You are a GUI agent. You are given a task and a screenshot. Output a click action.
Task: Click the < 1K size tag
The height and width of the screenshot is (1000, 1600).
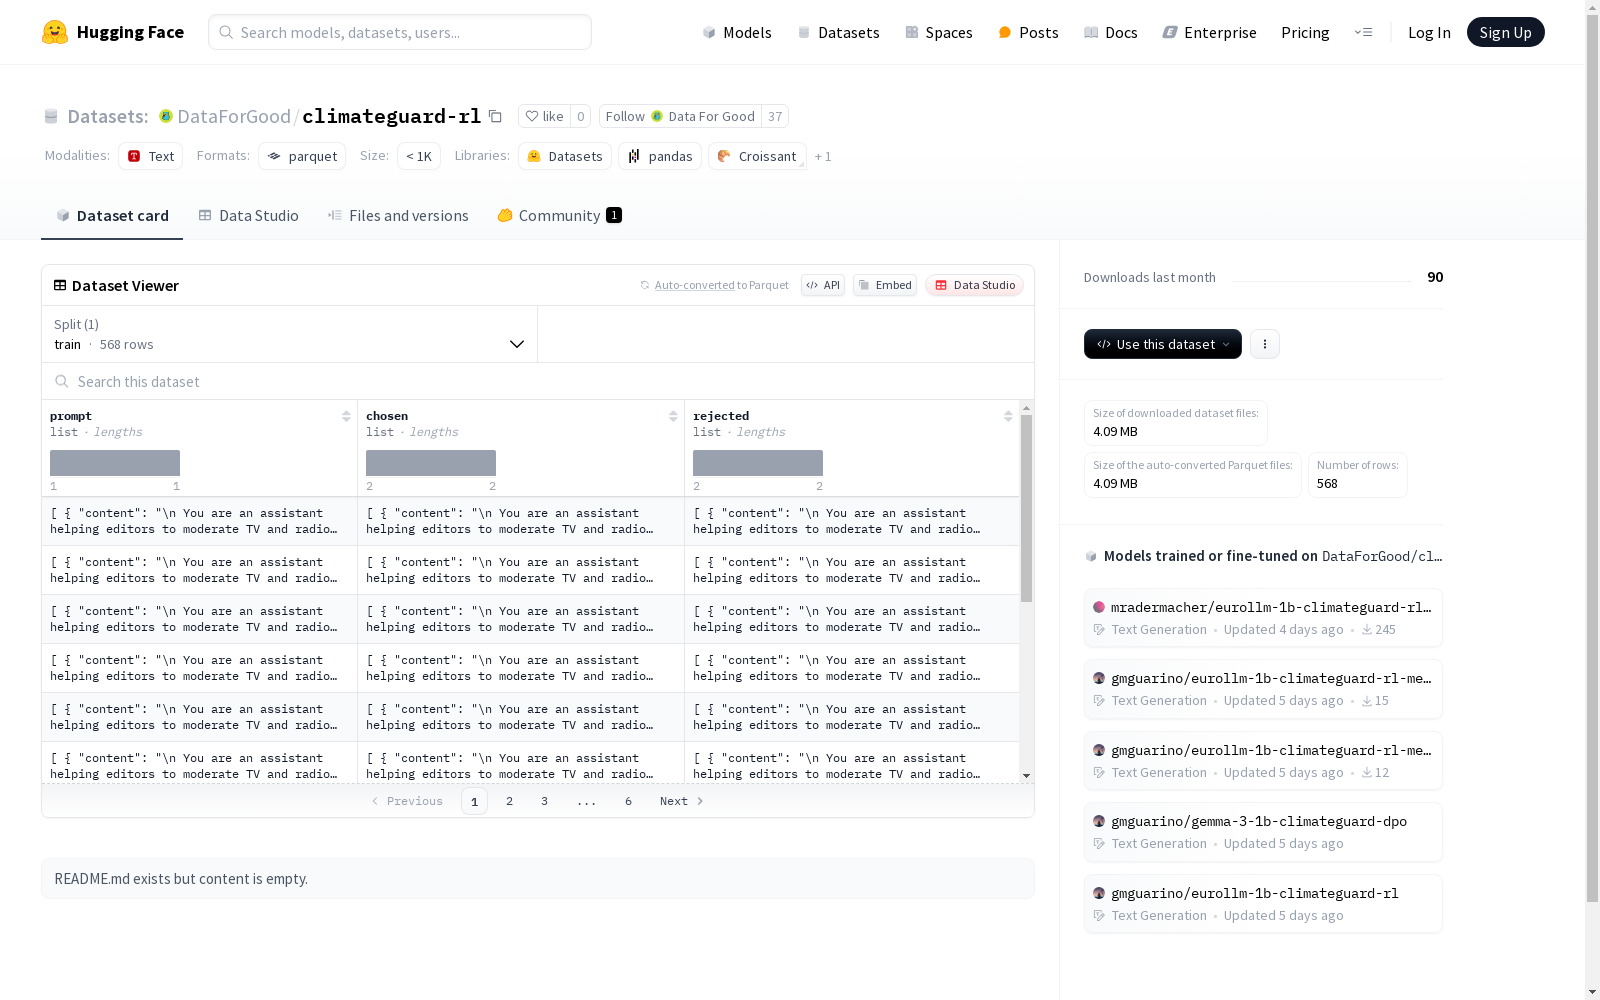click(x=419, y=156)
